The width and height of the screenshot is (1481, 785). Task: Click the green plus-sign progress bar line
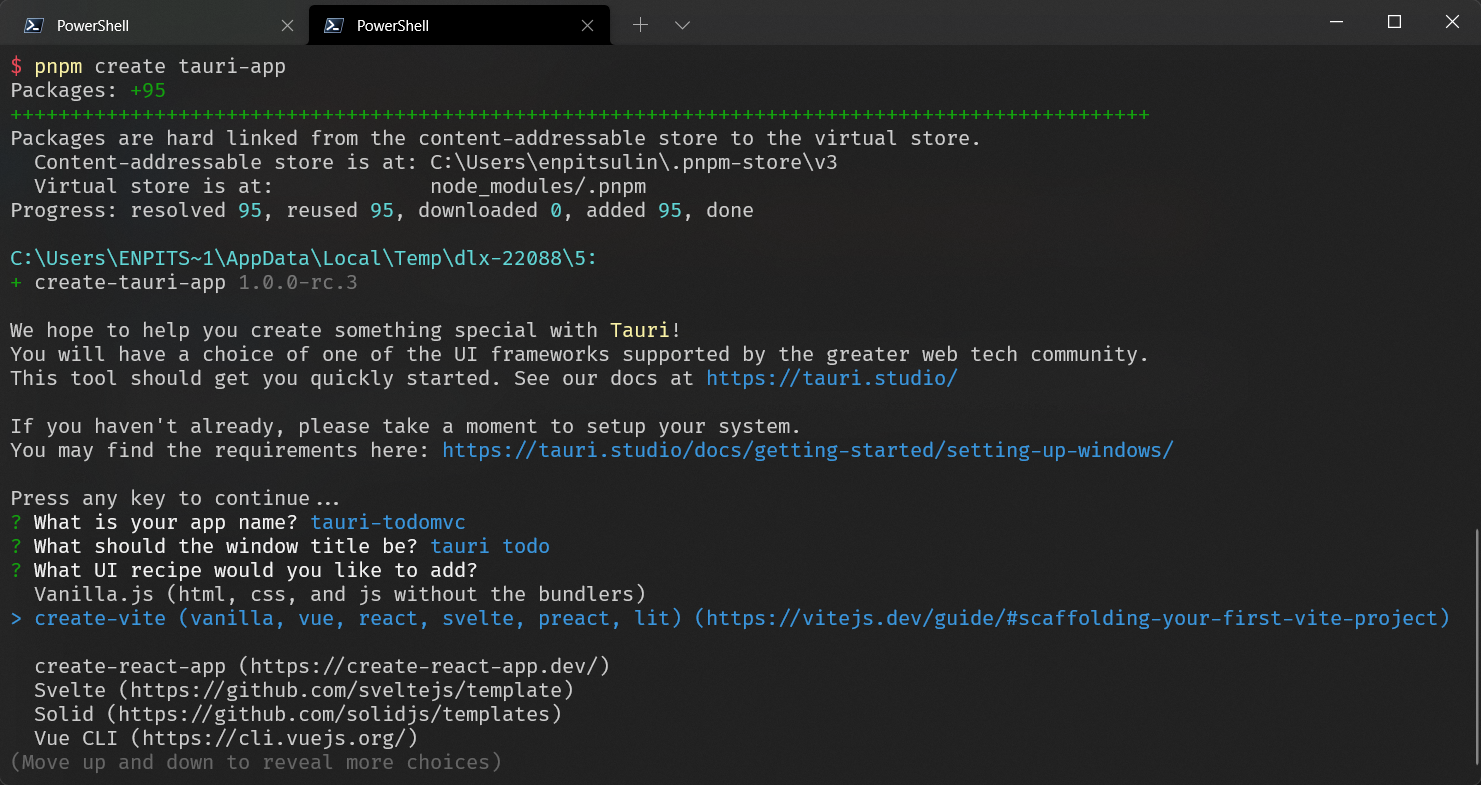pos(580,114)
